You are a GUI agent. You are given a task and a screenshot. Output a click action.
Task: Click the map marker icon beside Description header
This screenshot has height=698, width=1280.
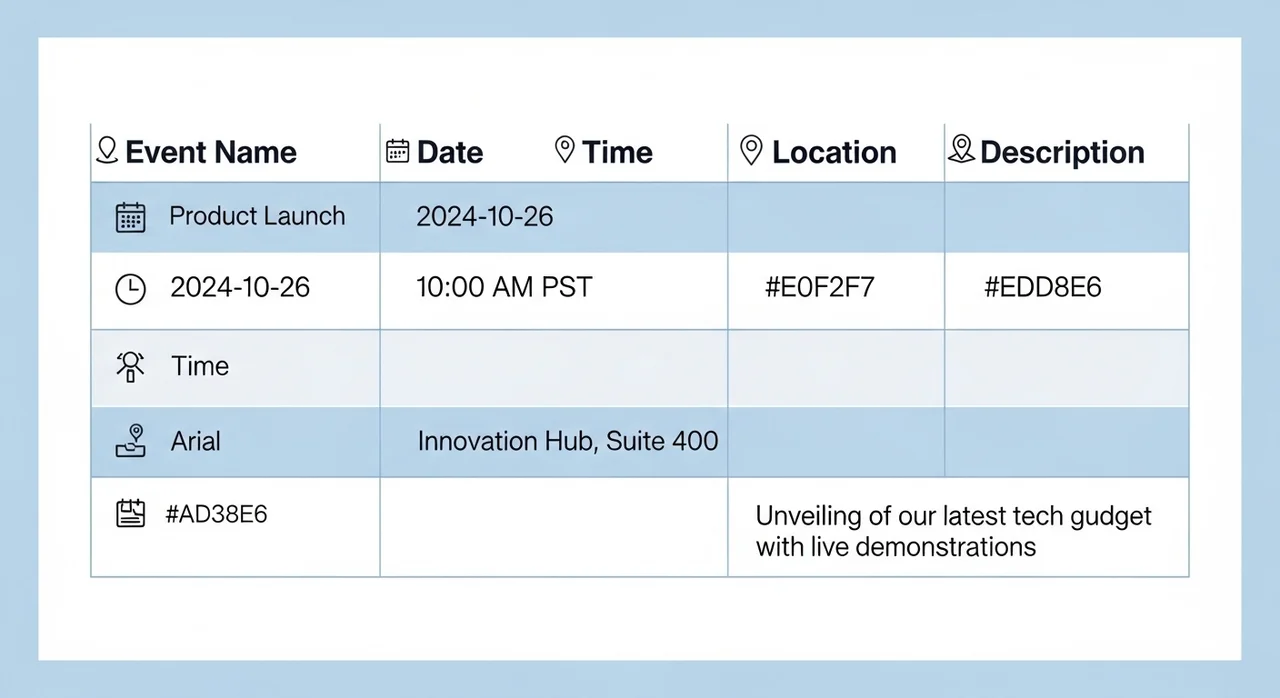pos(961,150)
